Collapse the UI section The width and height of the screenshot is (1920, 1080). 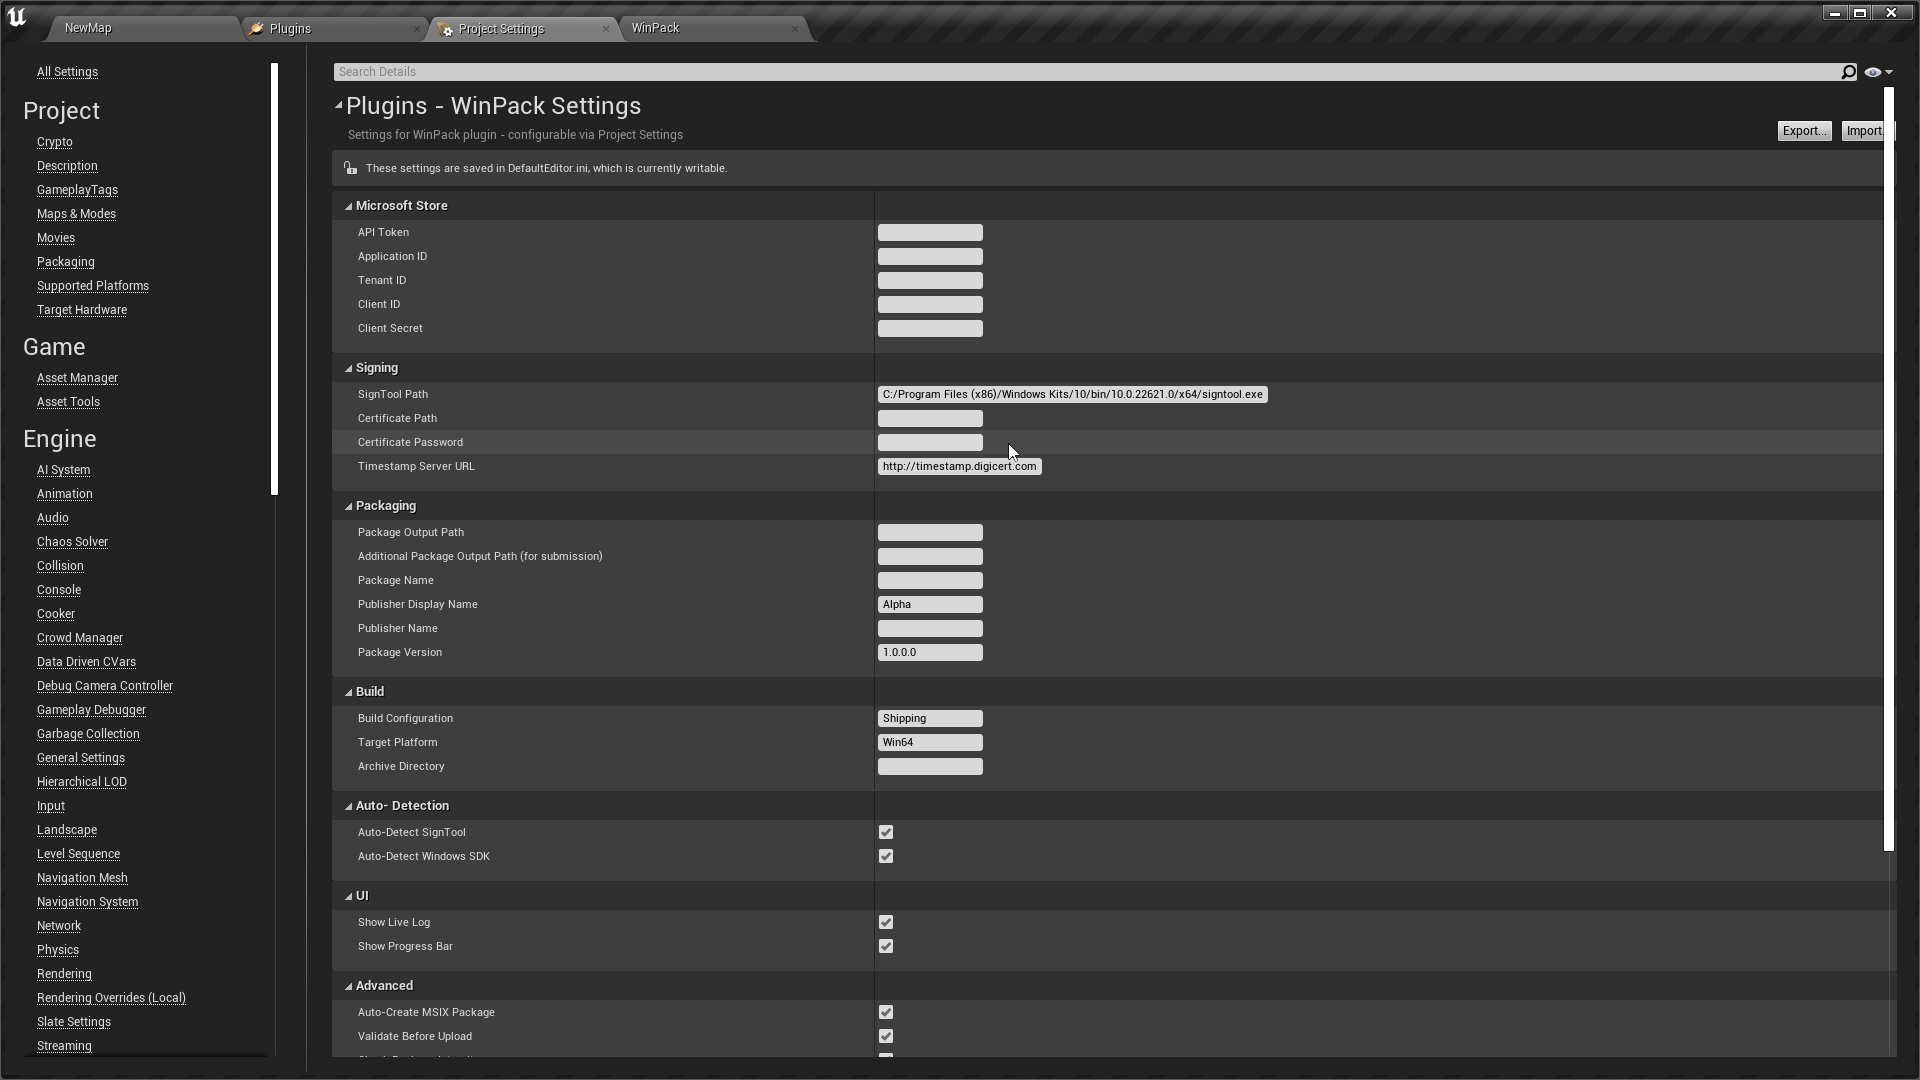[349, 896]
